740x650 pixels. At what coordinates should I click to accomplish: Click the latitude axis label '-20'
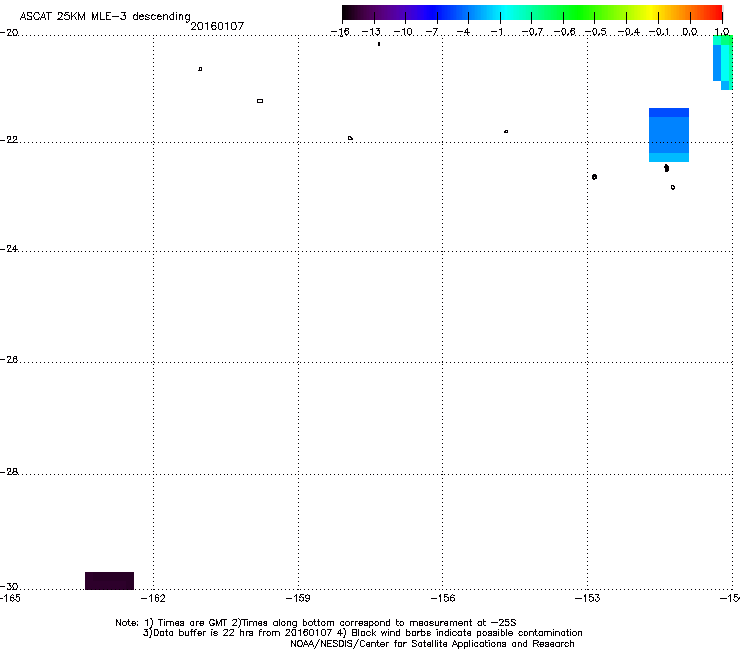click(x=9, y=33)
